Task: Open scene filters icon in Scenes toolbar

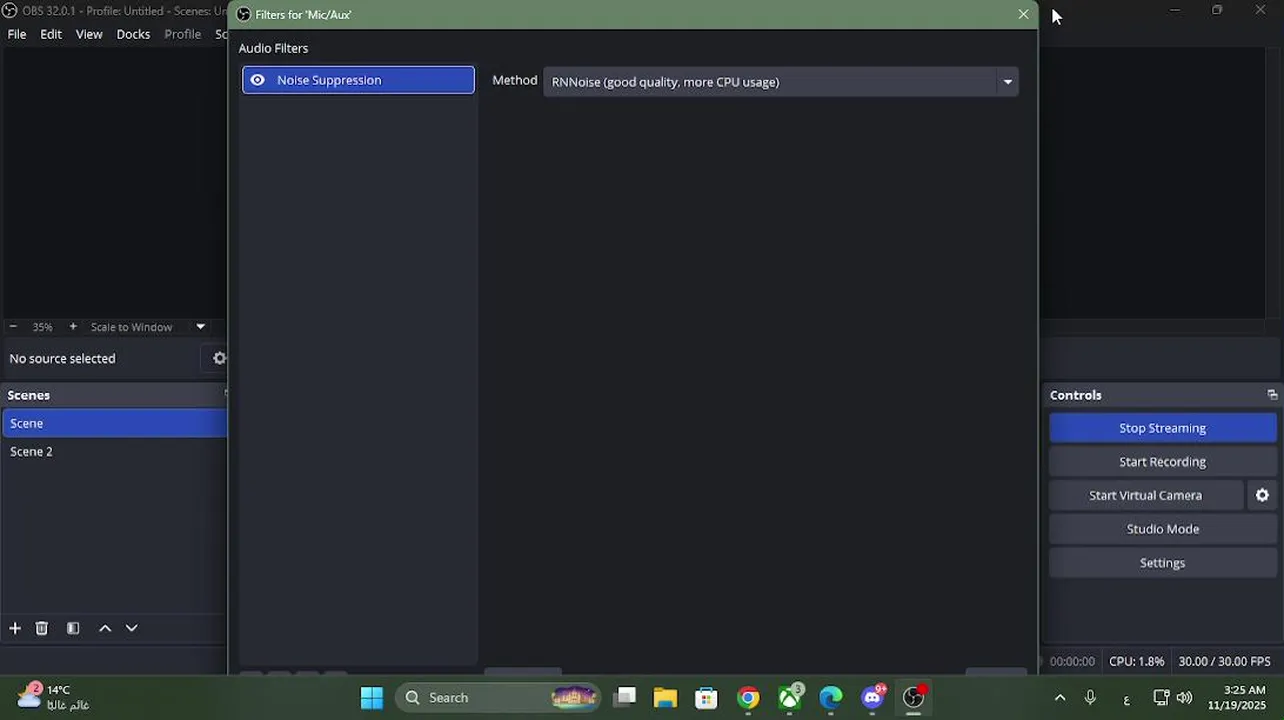Action: click(73, 628)
